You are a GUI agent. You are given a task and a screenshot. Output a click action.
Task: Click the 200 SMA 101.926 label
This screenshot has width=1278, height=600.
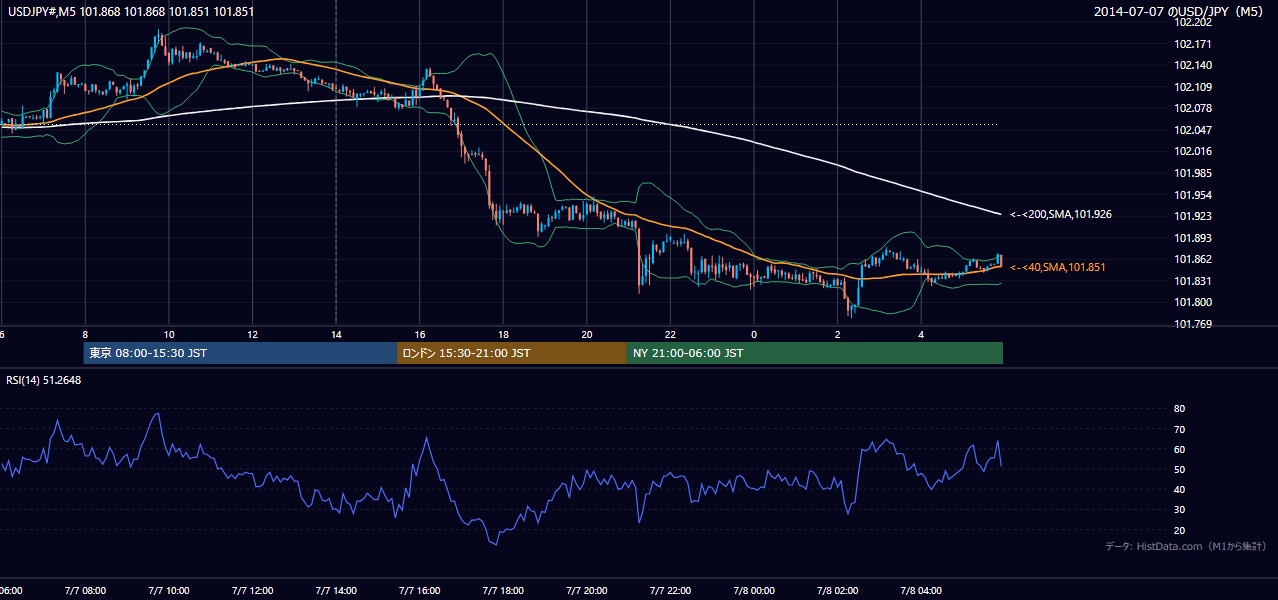1061,214
